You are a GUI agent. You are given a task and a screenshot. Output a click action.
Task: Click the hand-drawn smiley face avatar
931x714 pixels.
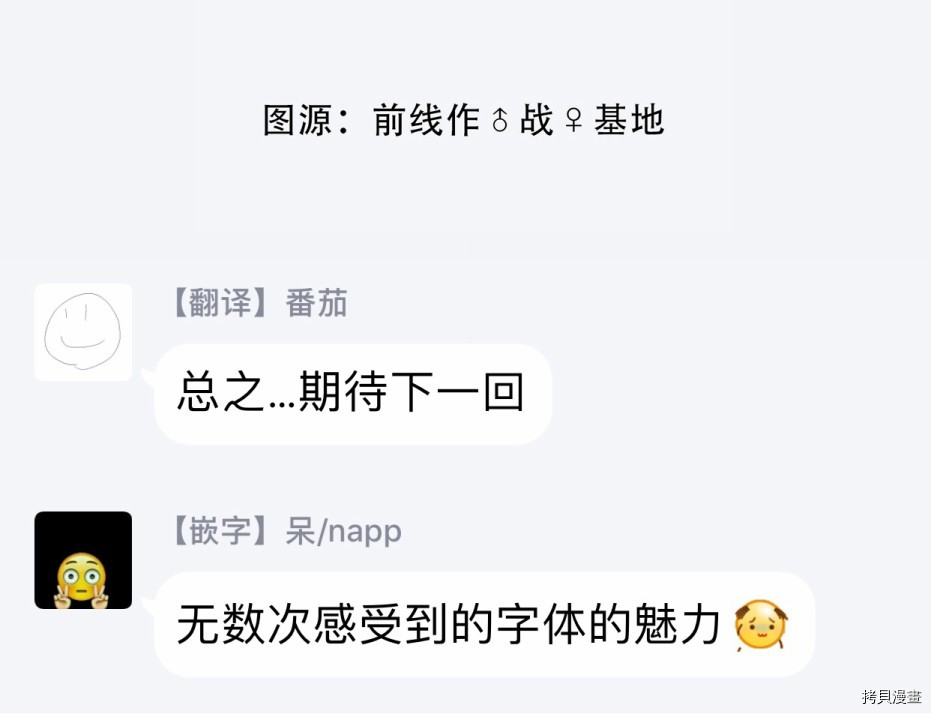(x=83, y=332)
